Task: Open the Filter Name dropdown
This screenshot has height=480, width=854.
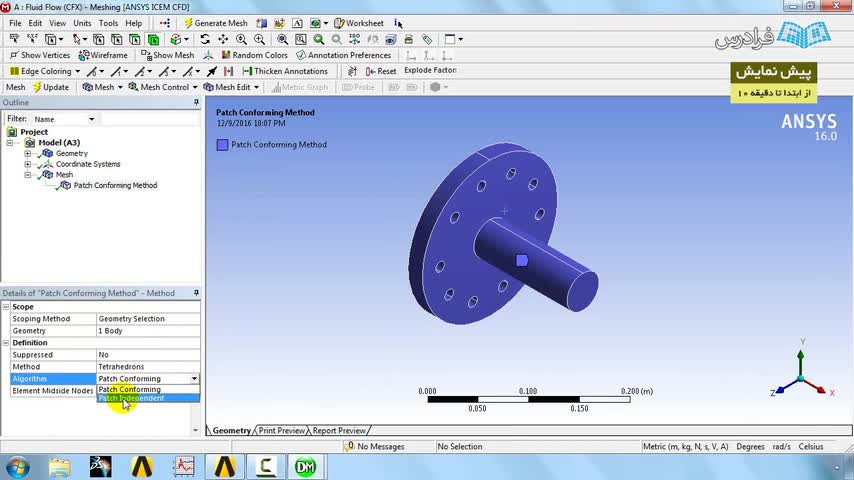Action: tap(64, 119)
